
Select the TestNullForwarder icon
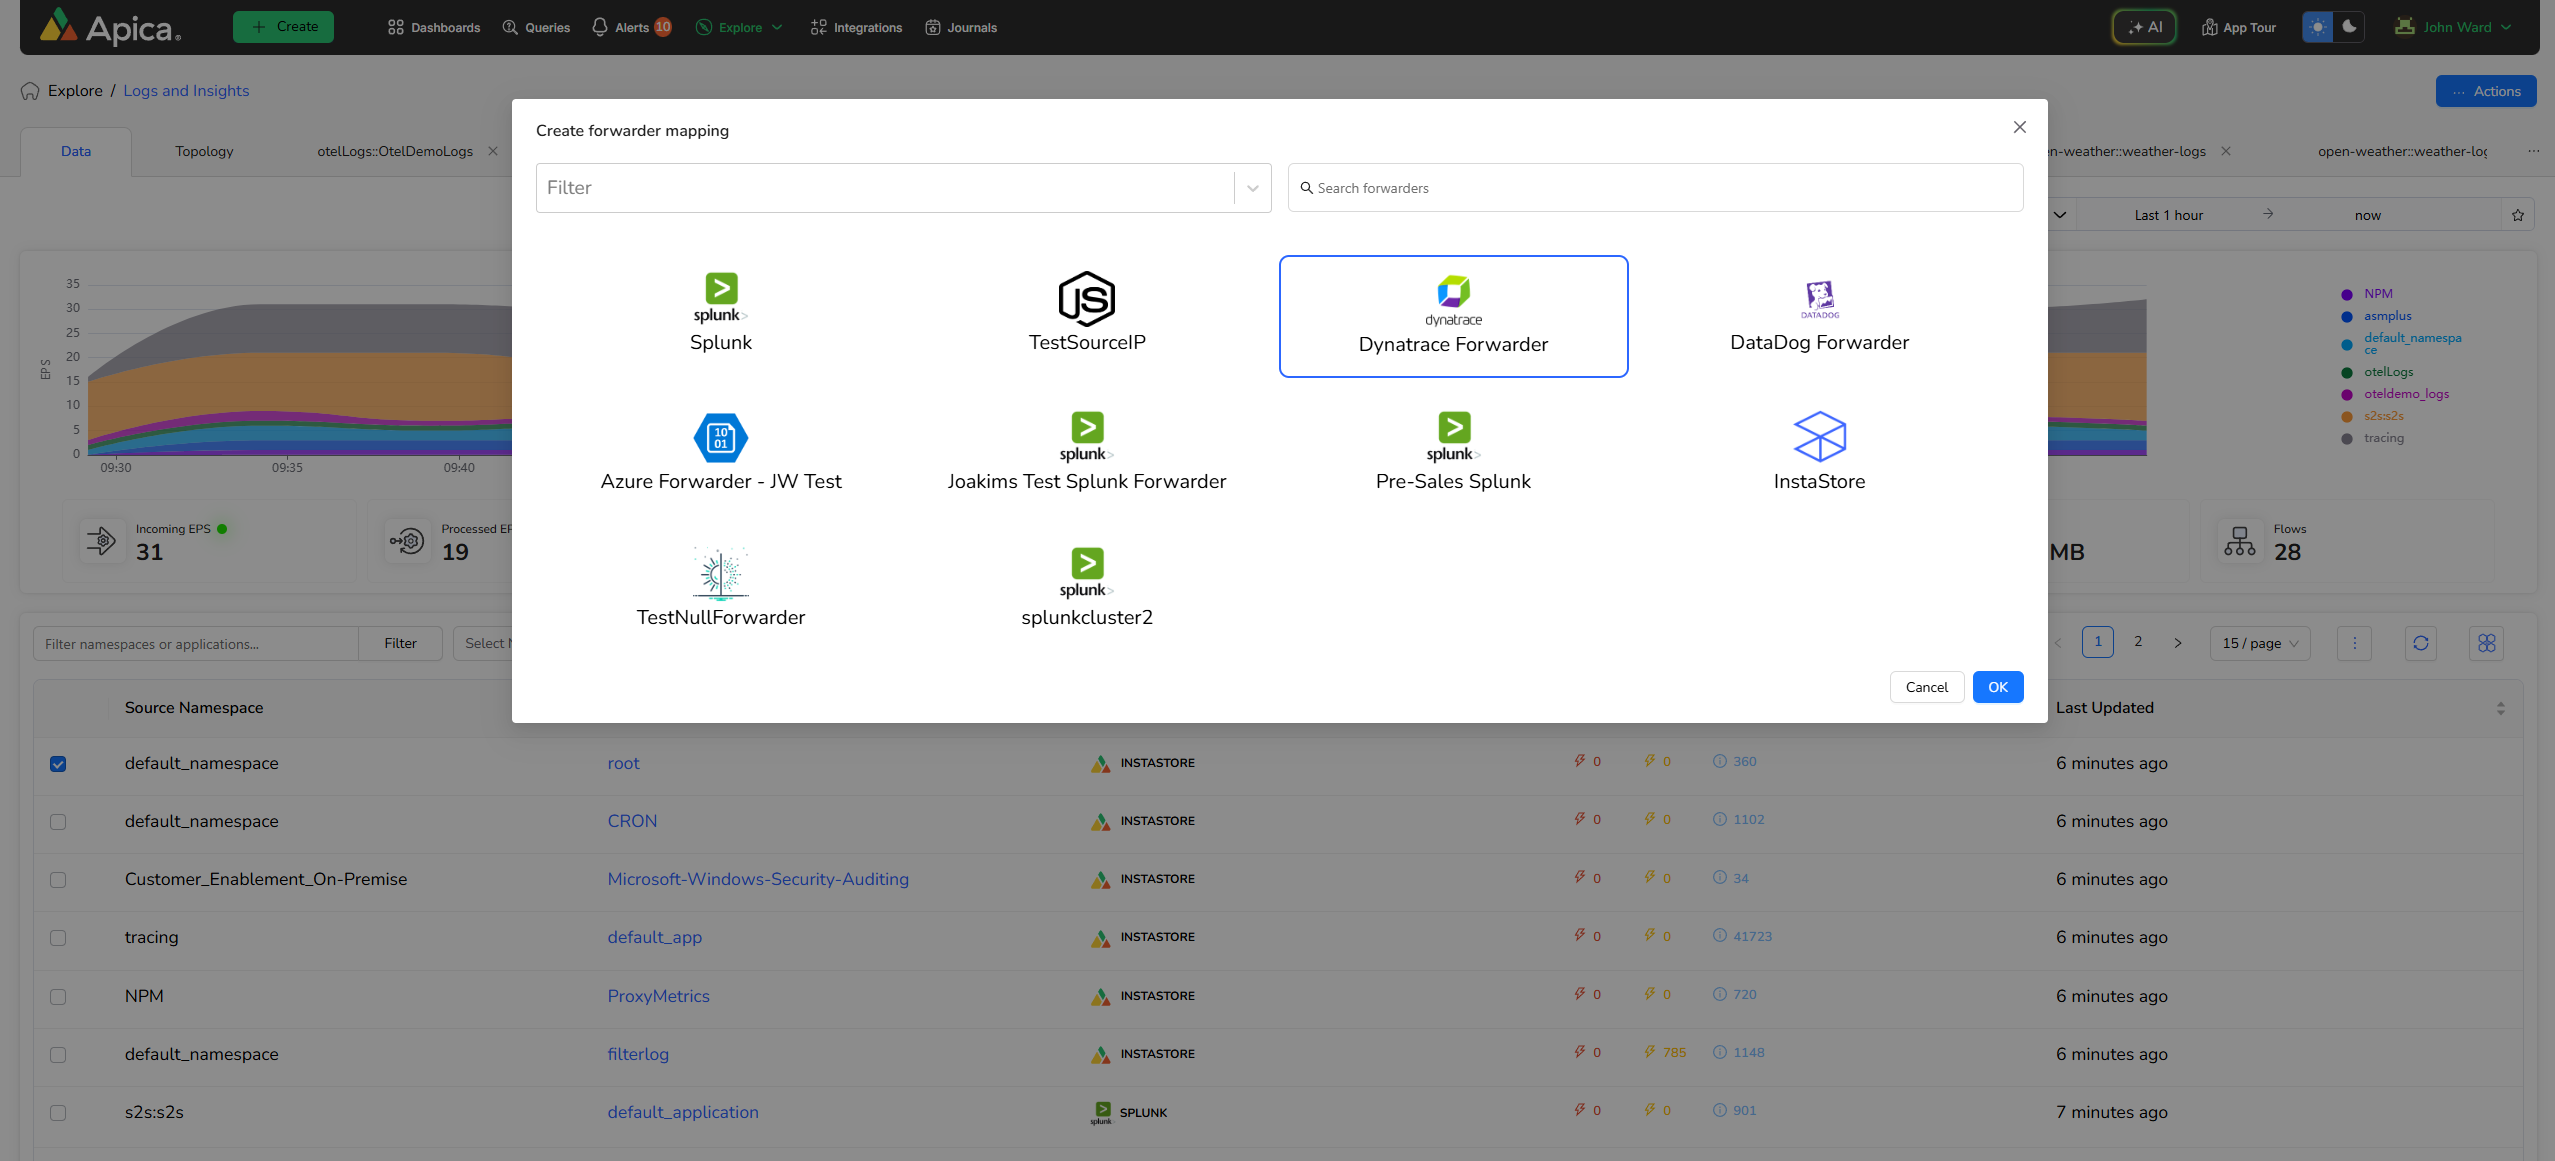[x=720, y=573]
